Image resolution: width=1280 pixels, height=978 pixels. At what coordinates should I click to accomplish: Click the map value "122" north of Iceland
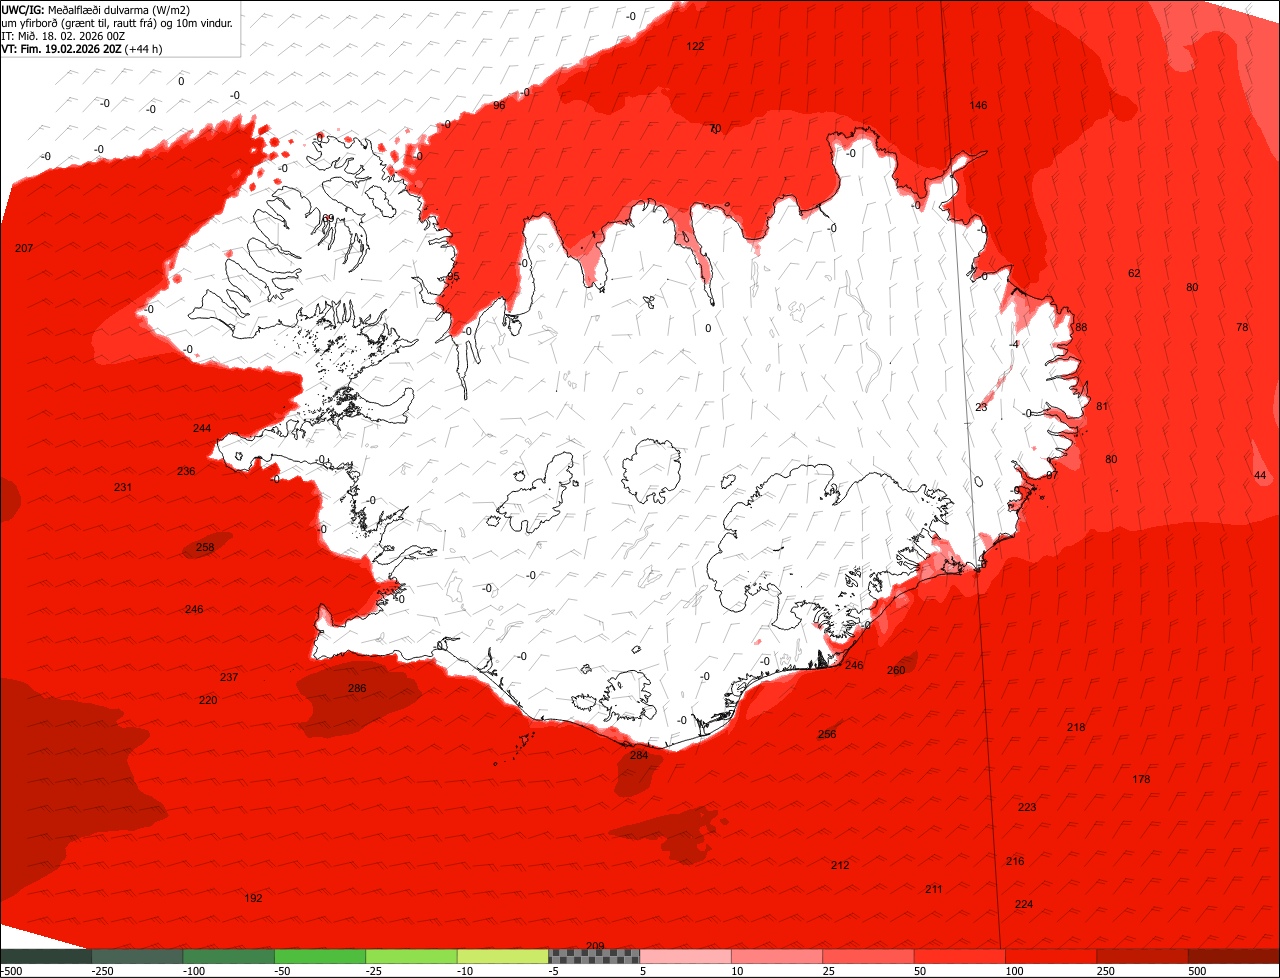pos(696,46)
